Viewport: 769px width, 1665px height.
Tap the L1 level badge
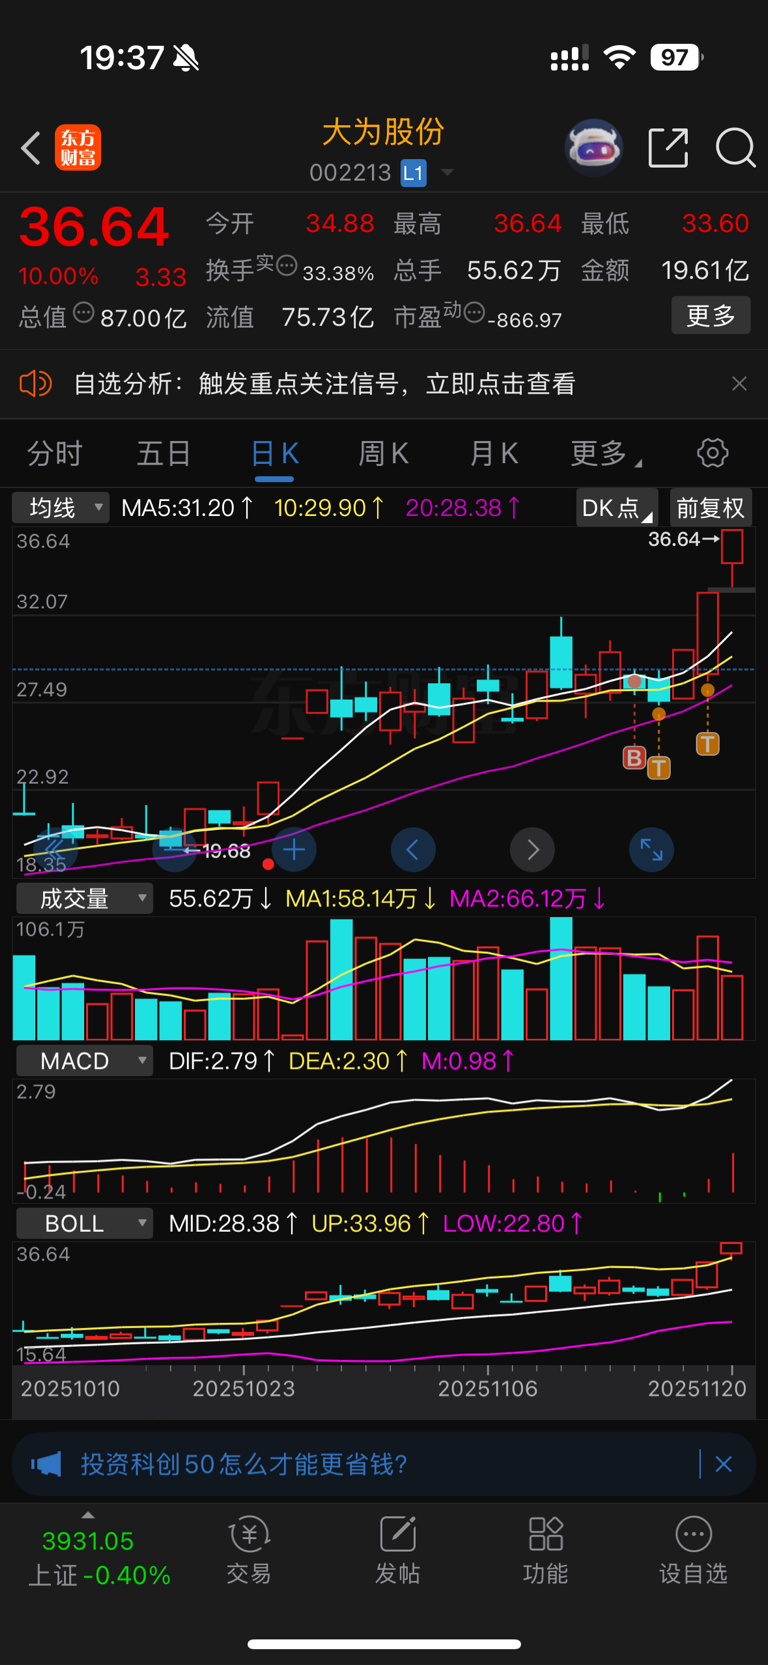(x=414, y=173)
